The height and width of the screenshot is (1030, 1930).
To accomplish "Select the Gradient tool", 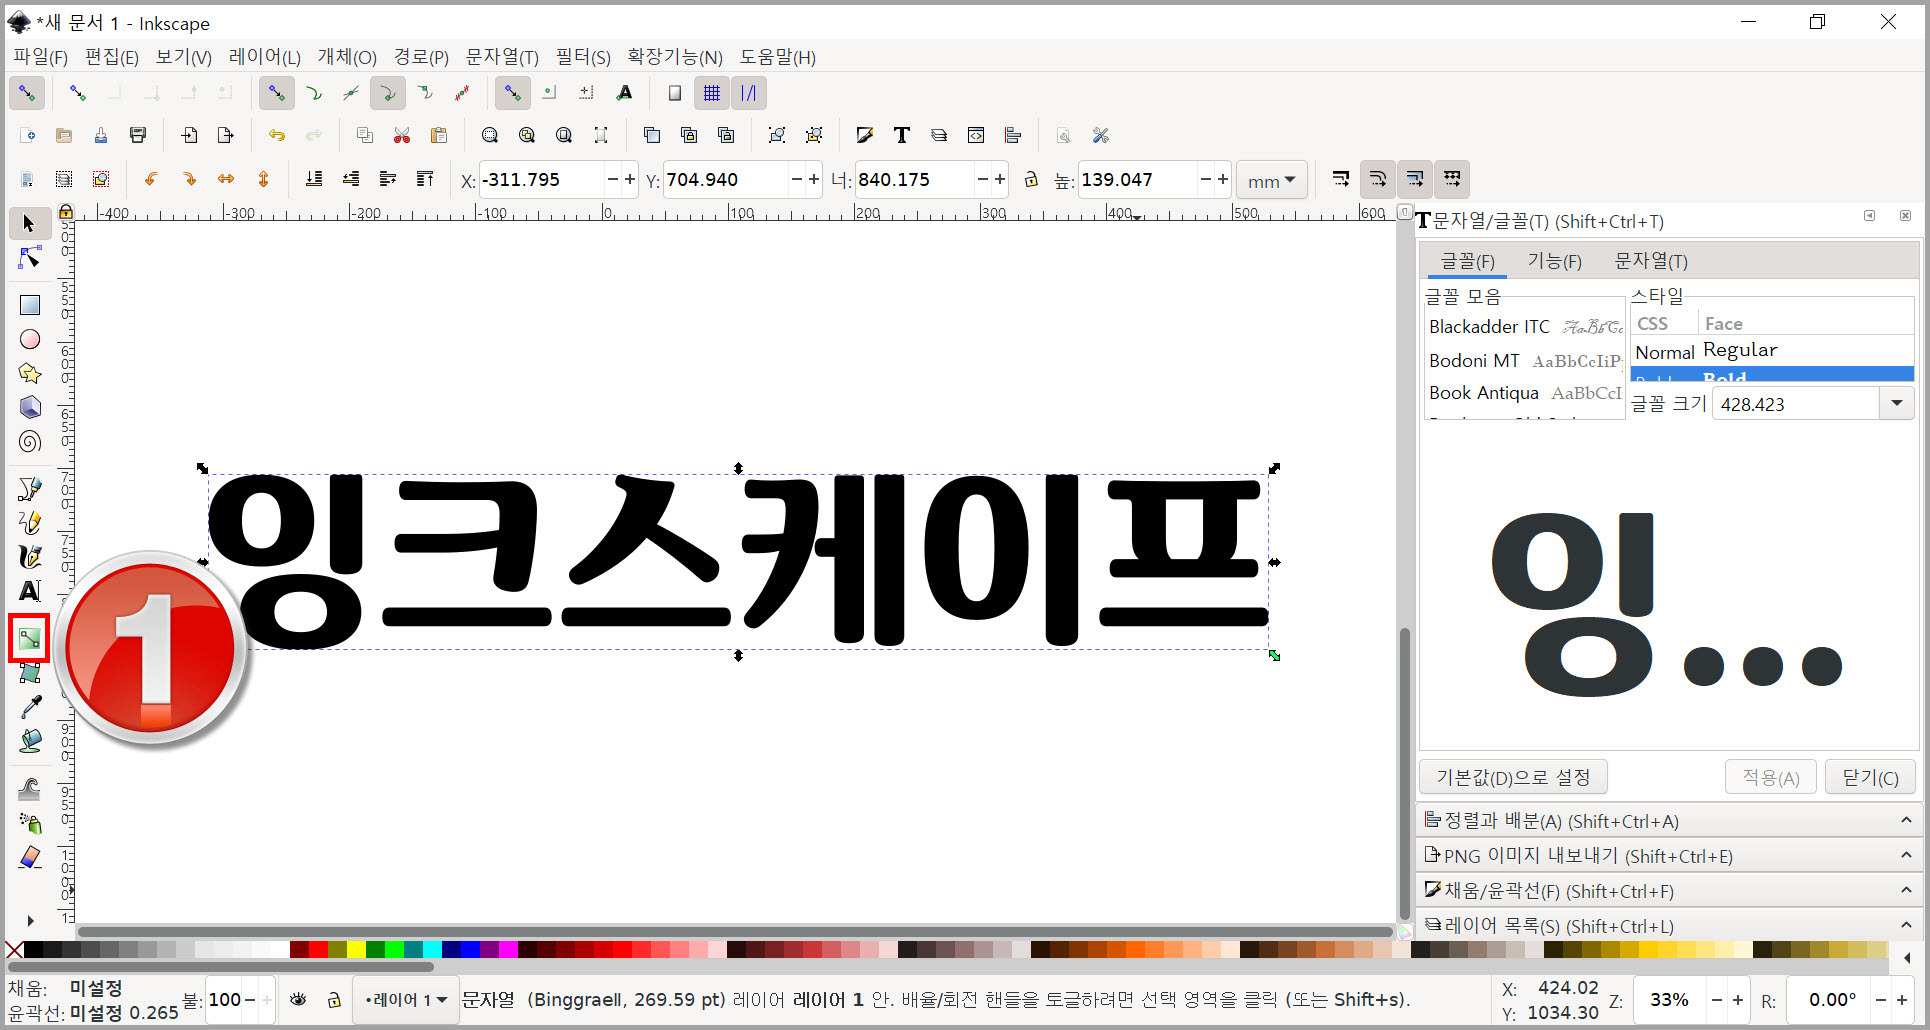I will pyautogui.click(x=30, y=638).
